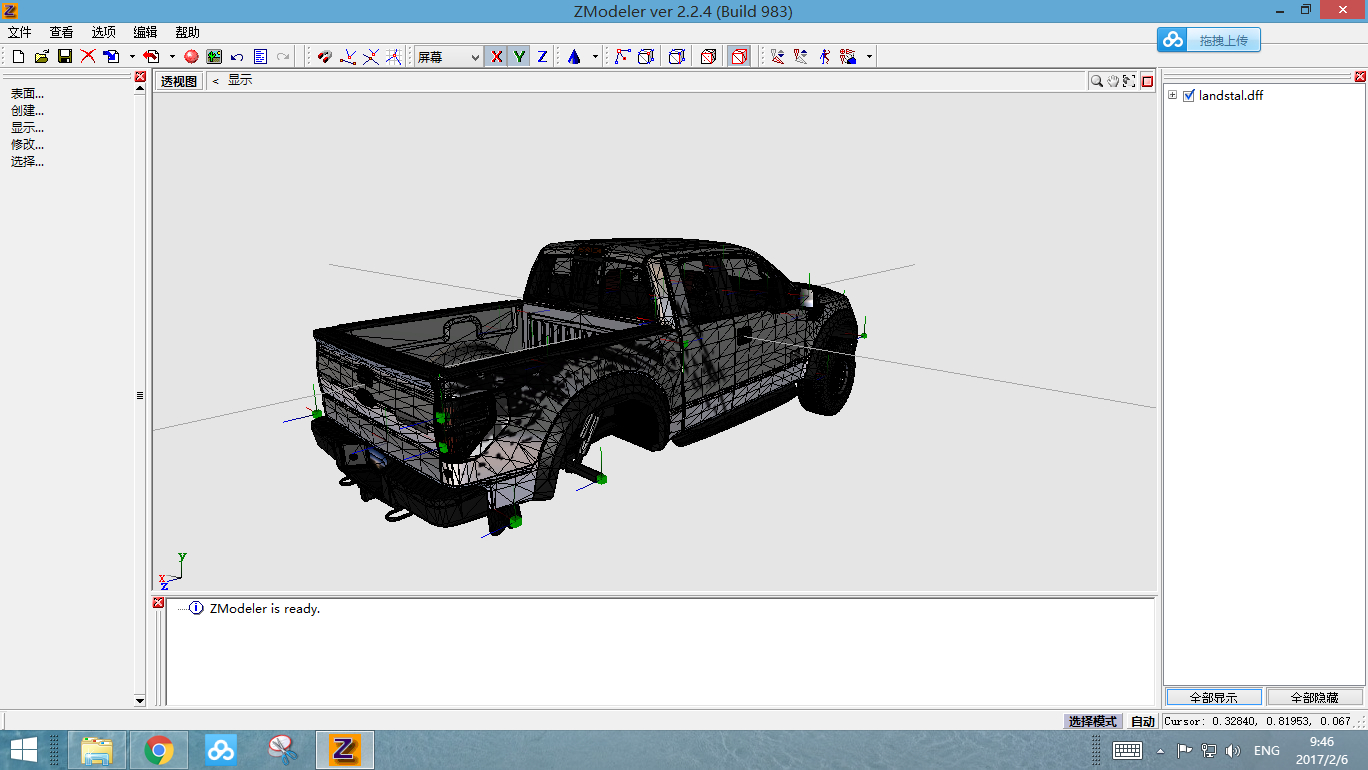The height and width of the screenshot is (770, 1368).
Task: Open the materials editor red sphere icon
Action: coord(191,57)
